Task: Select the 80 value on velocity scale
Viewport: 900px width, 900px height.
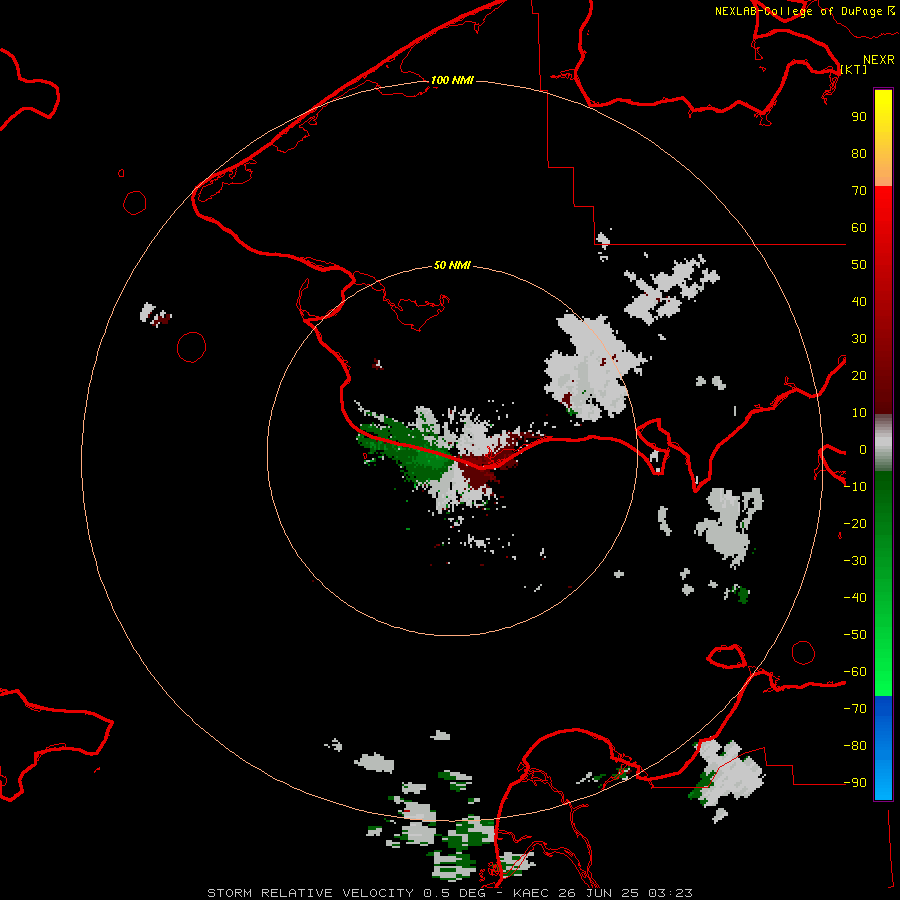Action: 859,153
